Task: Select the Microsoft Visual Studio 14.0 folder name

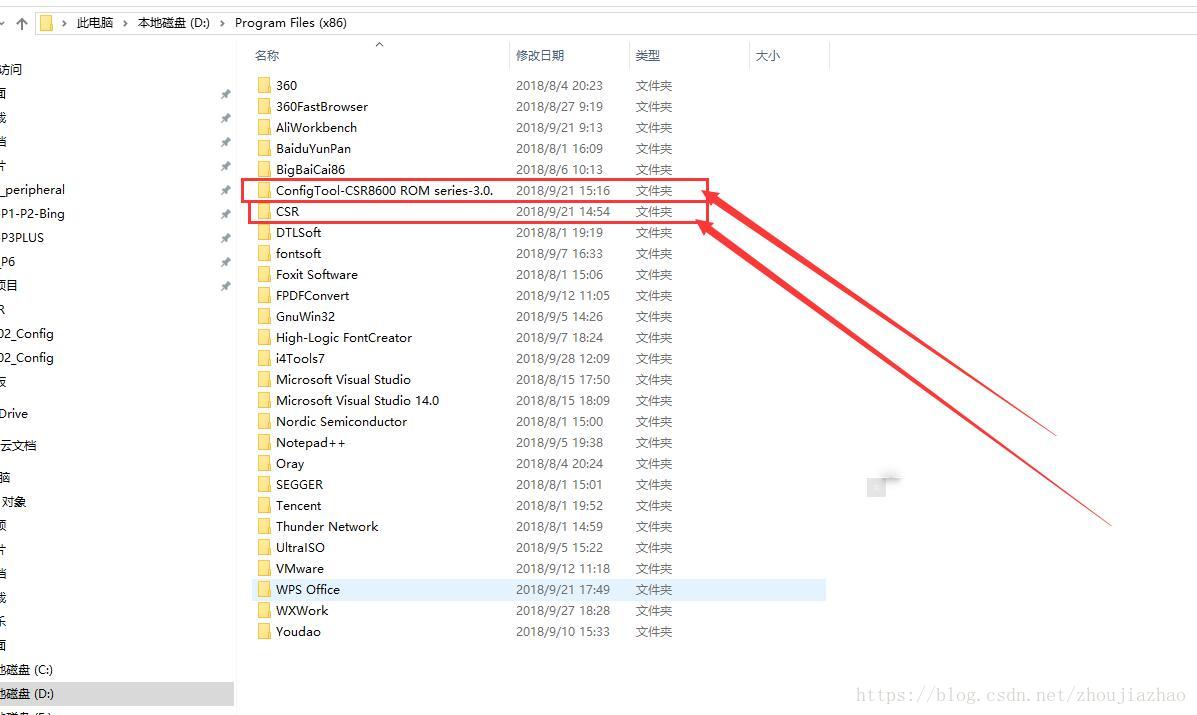Action: [x=357, y=400]
